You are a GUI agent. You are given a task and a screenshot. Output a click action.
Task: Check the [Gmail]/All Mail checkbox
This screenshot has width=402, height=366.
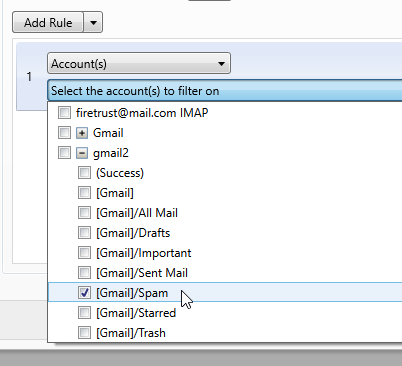(84, 213)
